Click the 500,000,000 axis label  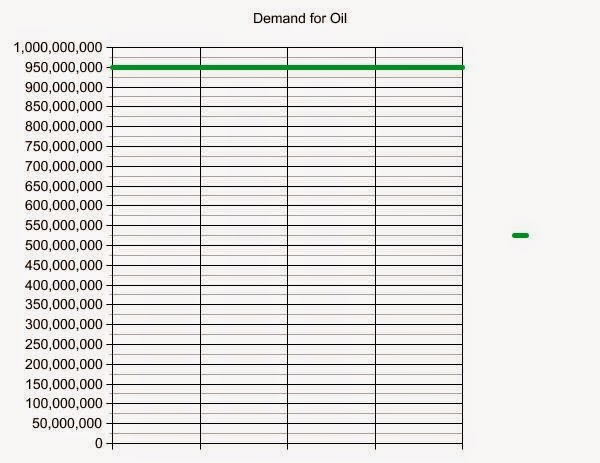pyautogui.click(x=64, y=245)
